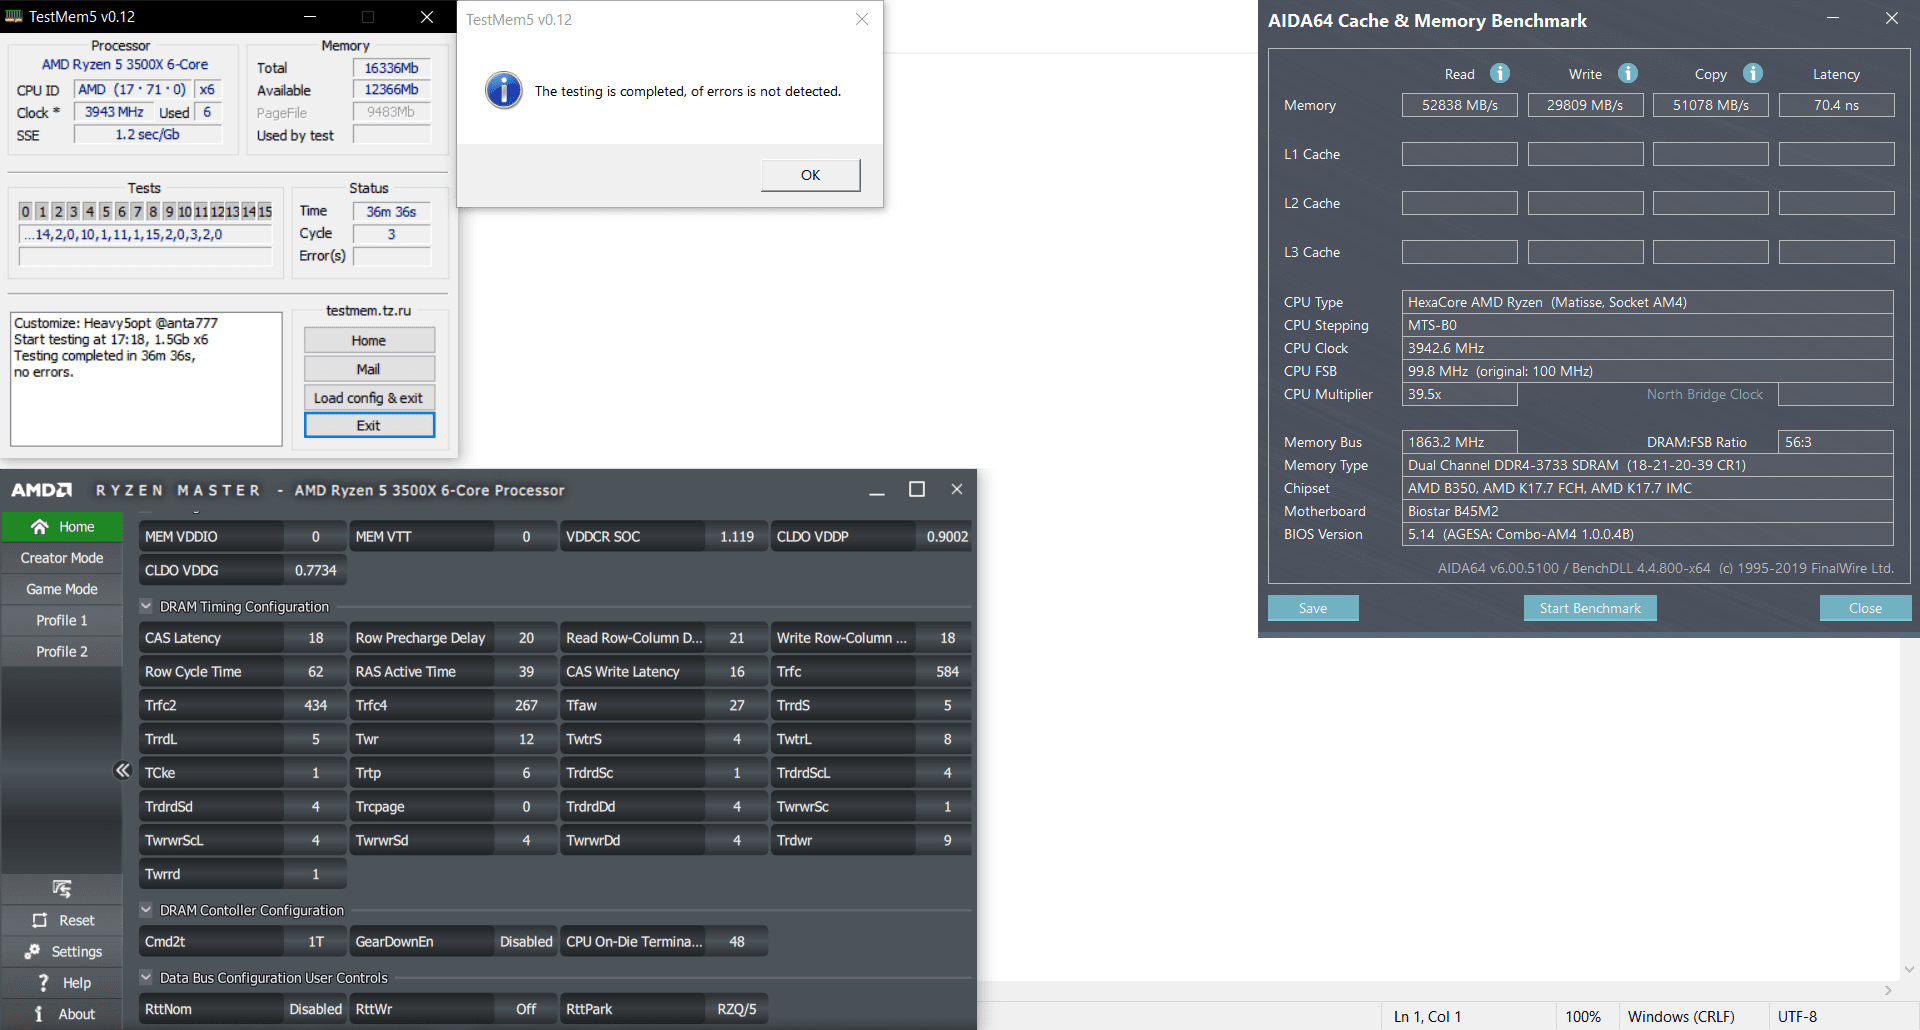
Task: Click the CLDO VDDG value 0.7734
Action: tap(316, 570)
